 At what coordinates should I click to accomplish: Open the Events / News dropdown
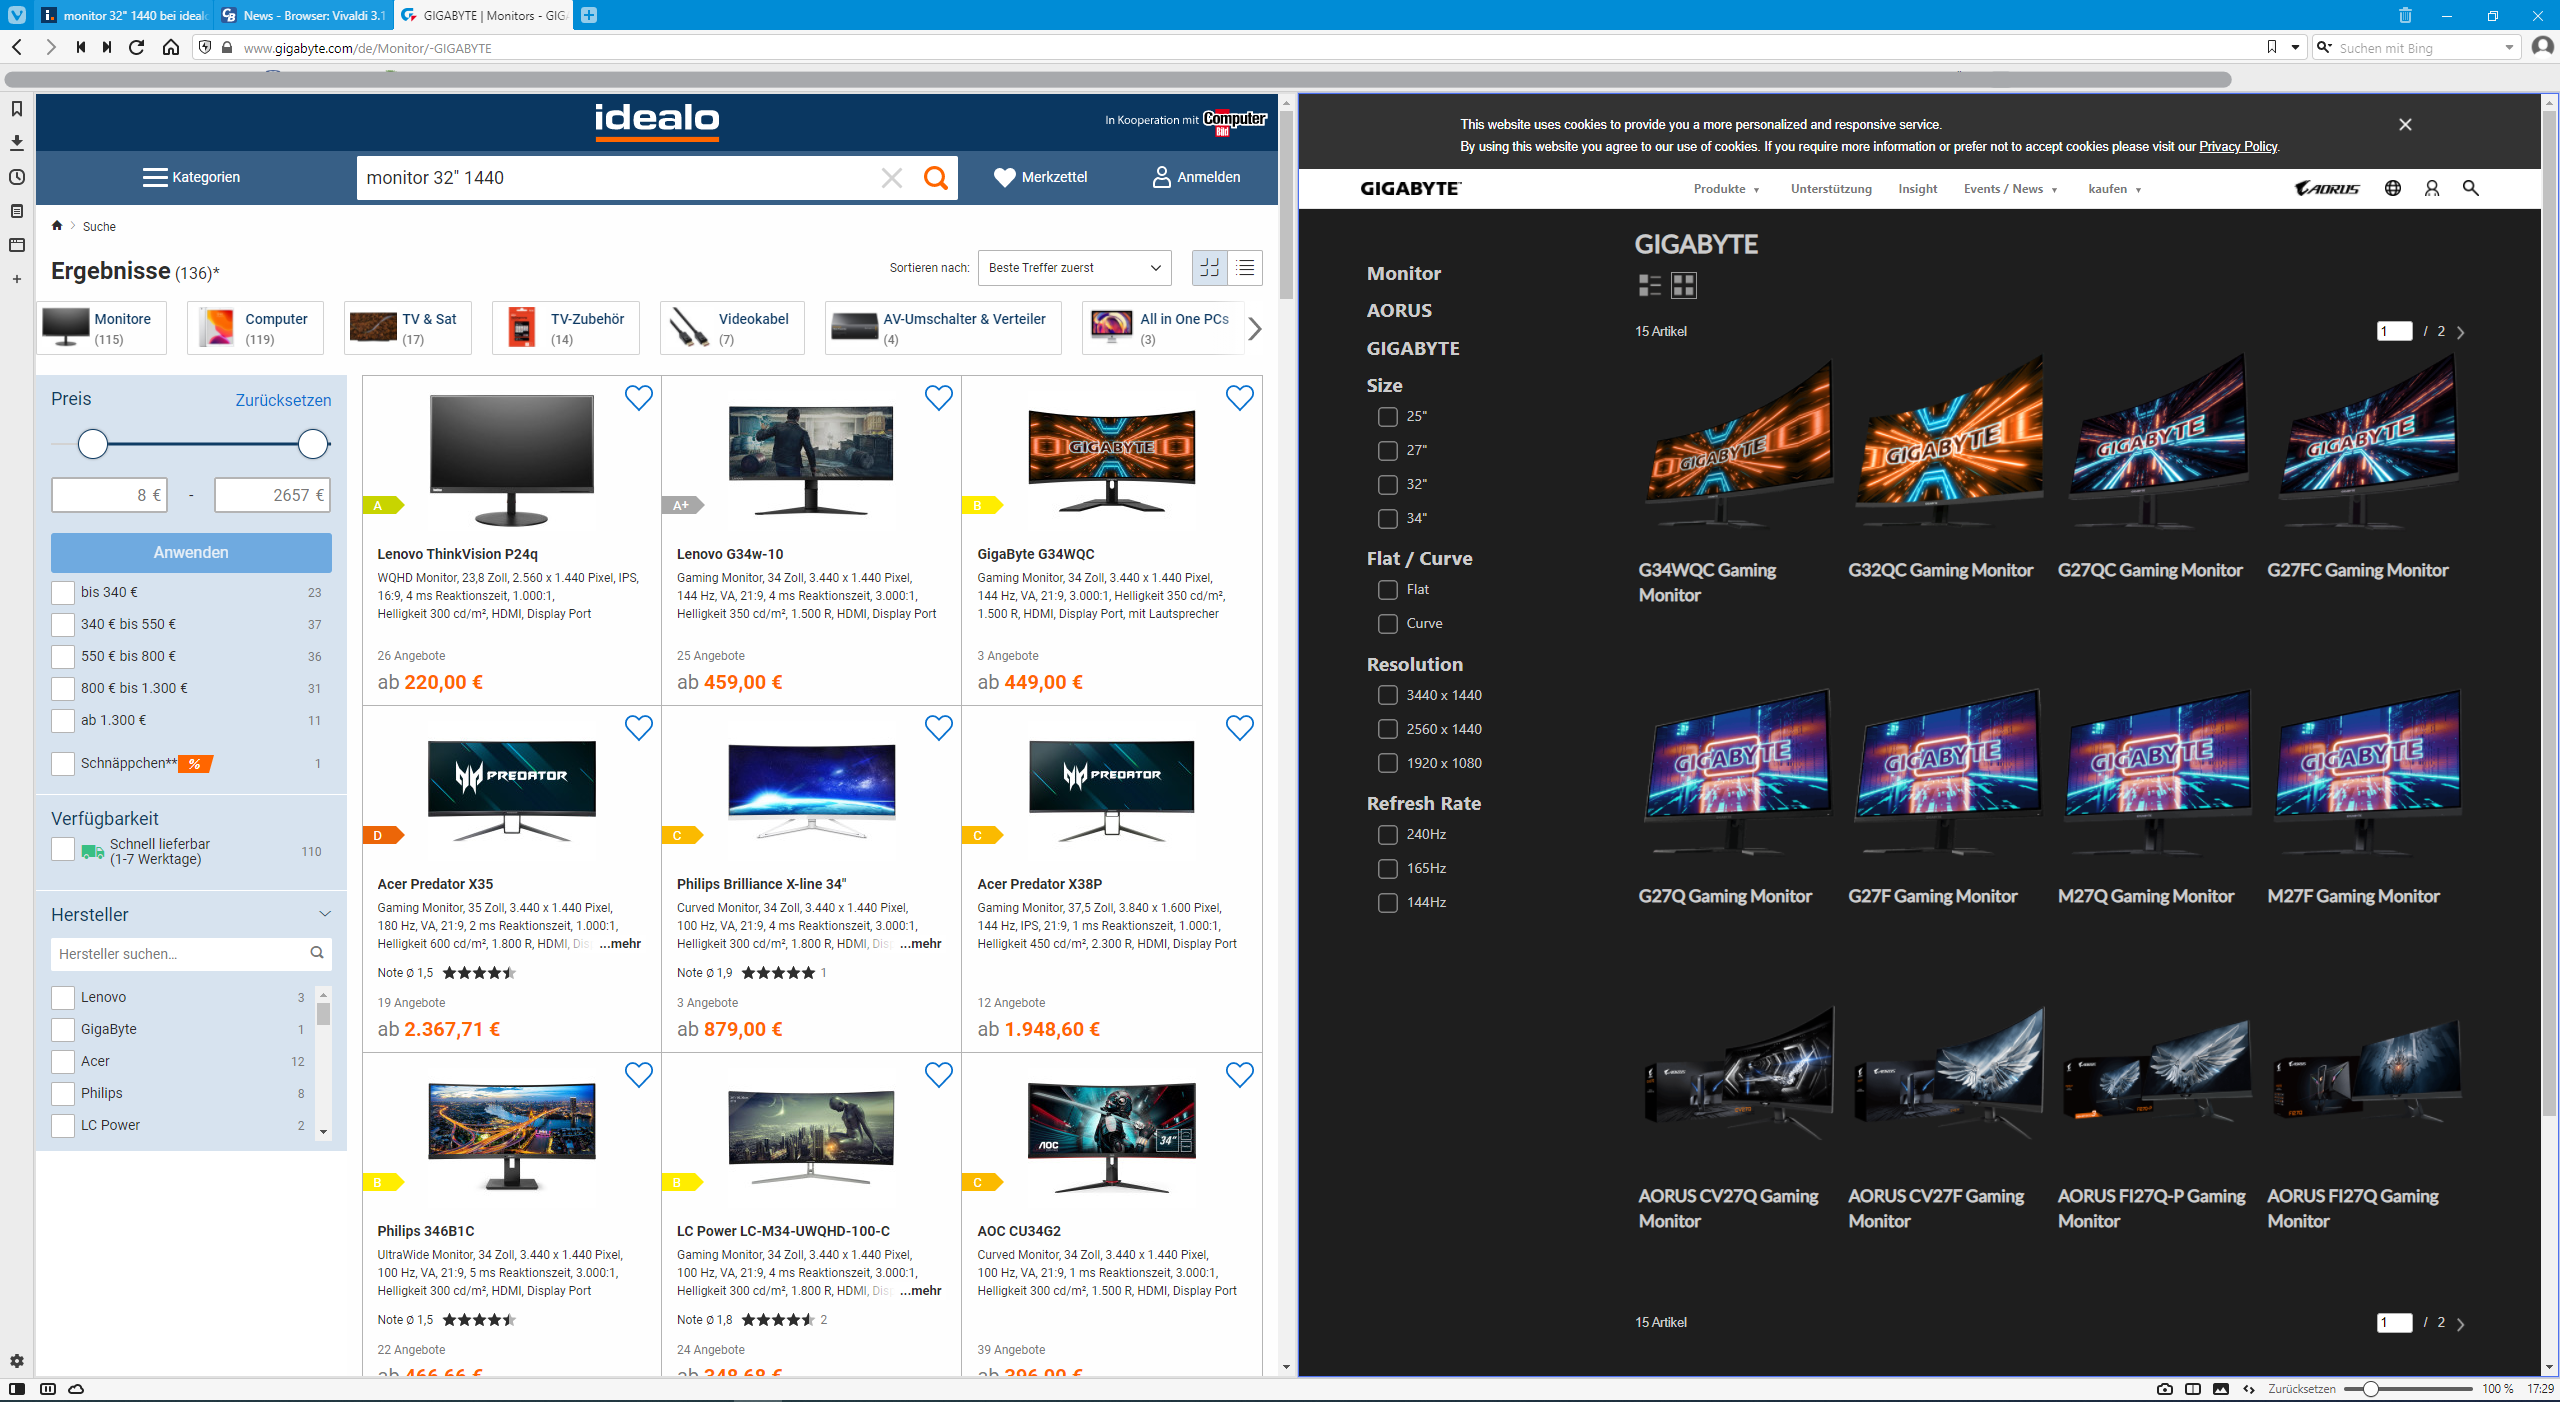(x=2010, y=189)
